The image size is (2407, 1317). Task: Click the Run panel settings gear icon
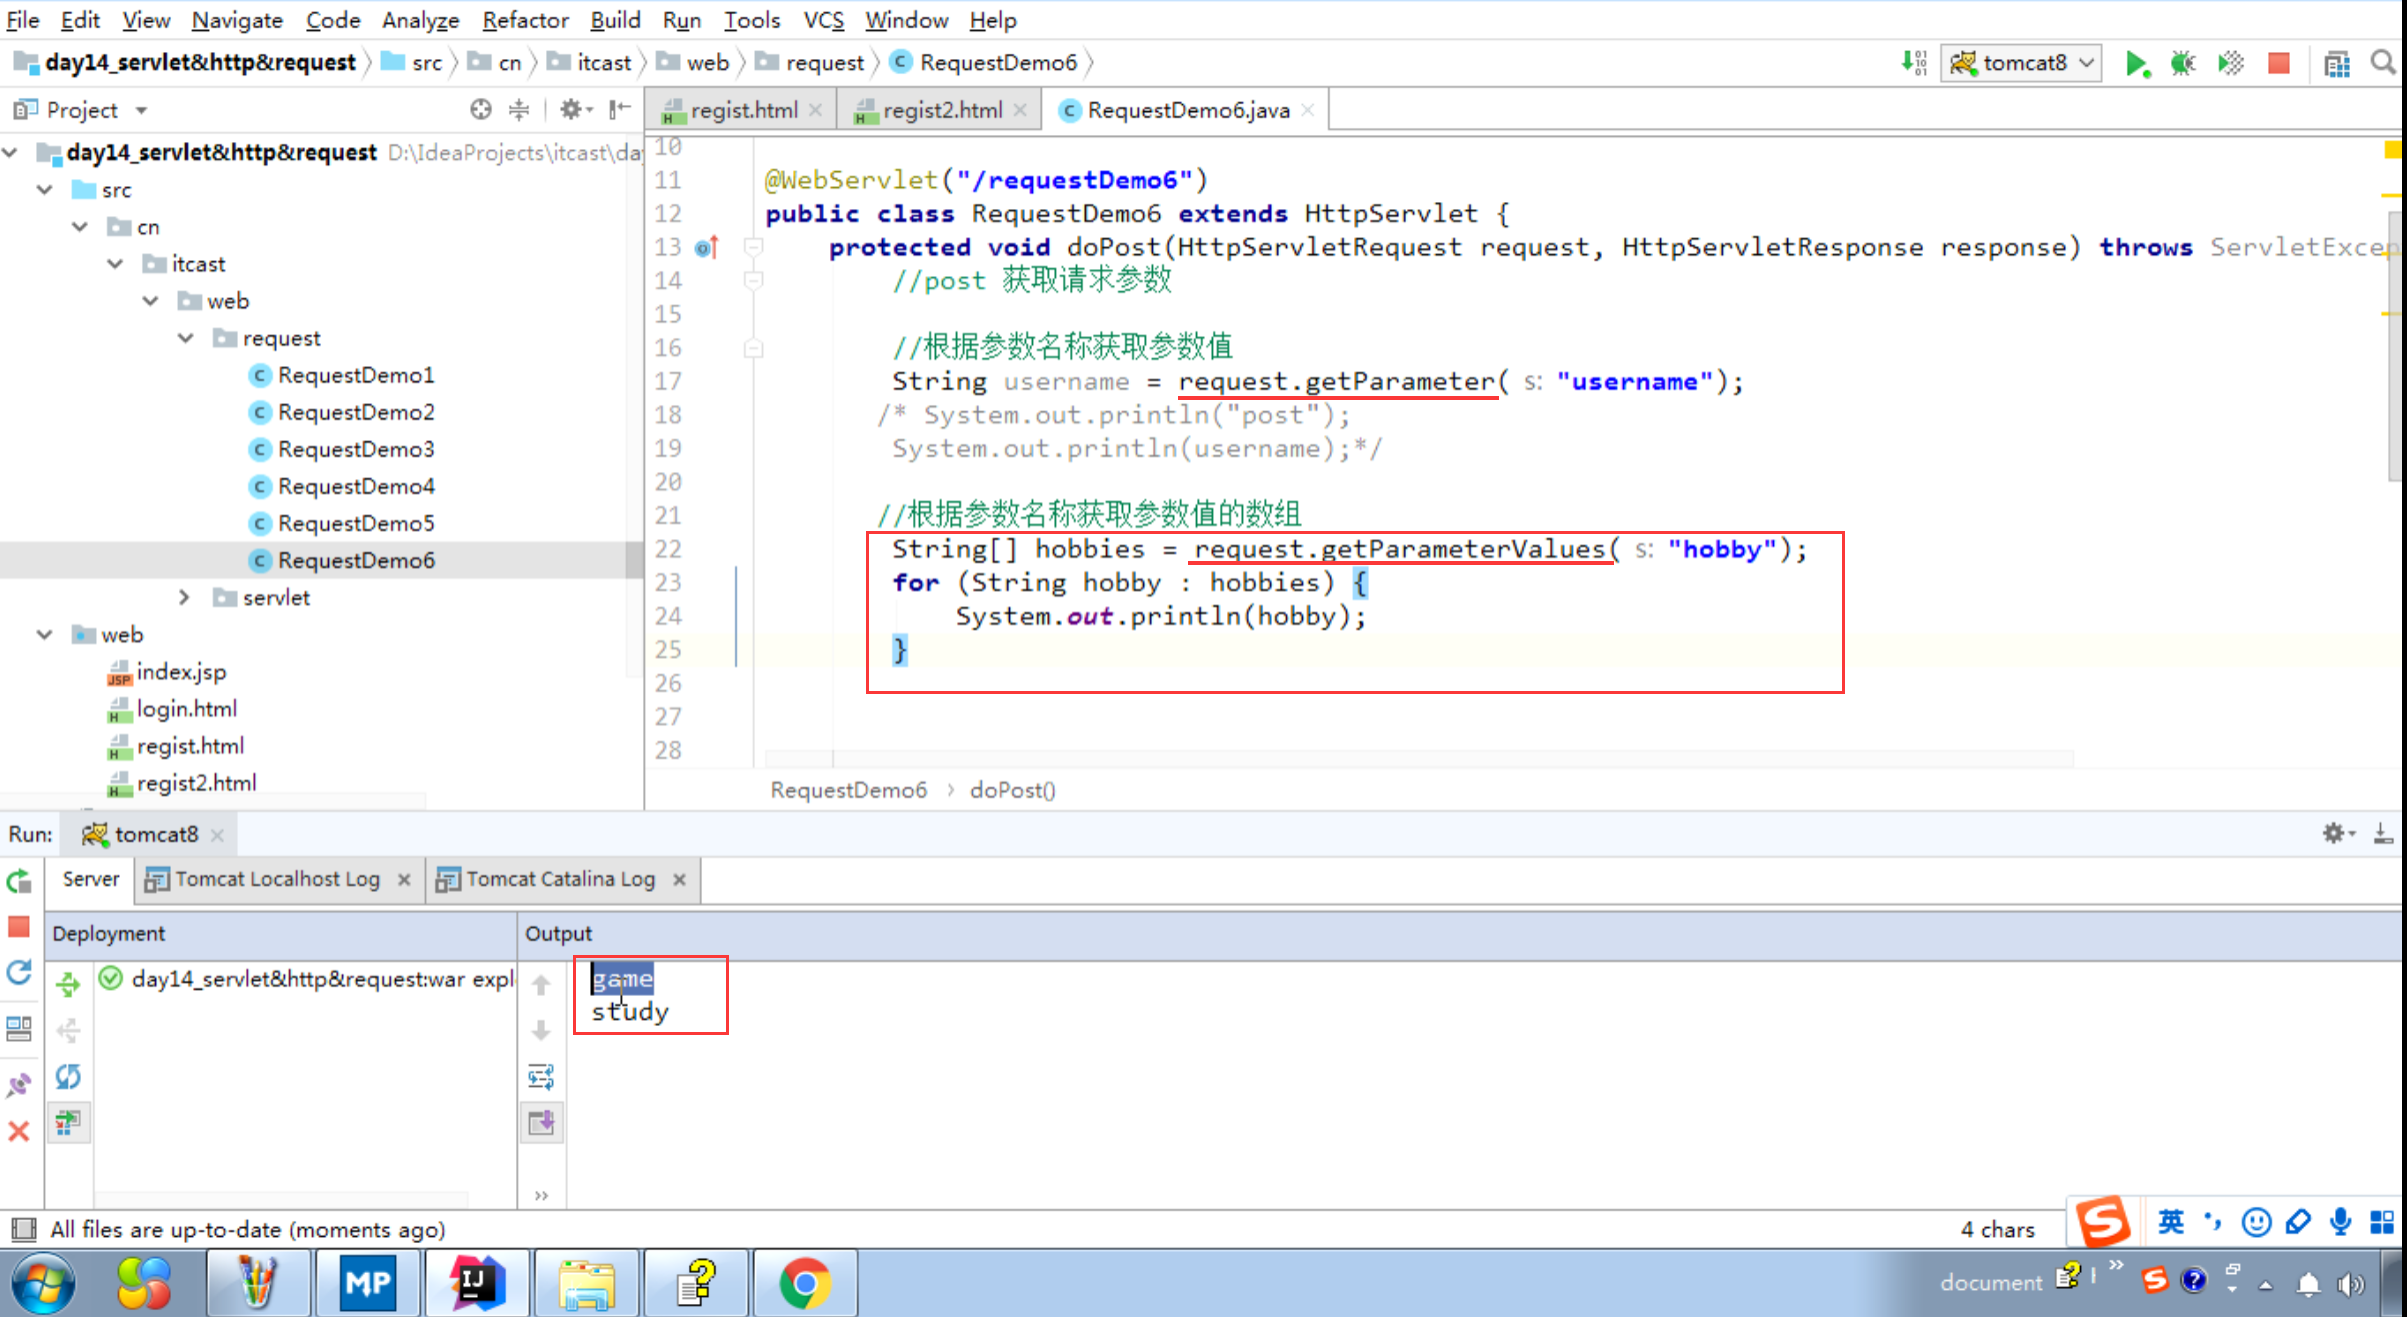[x=2335, y=833]
